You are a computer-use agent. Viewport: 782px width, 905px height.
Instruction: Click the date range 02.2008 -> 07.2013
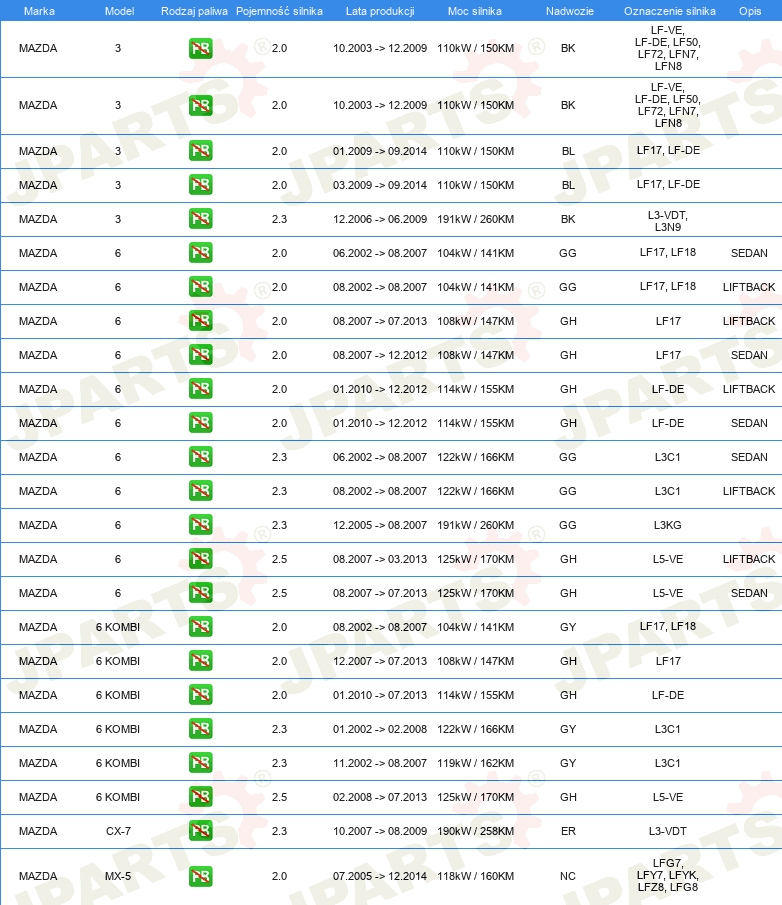pos(380,797)
